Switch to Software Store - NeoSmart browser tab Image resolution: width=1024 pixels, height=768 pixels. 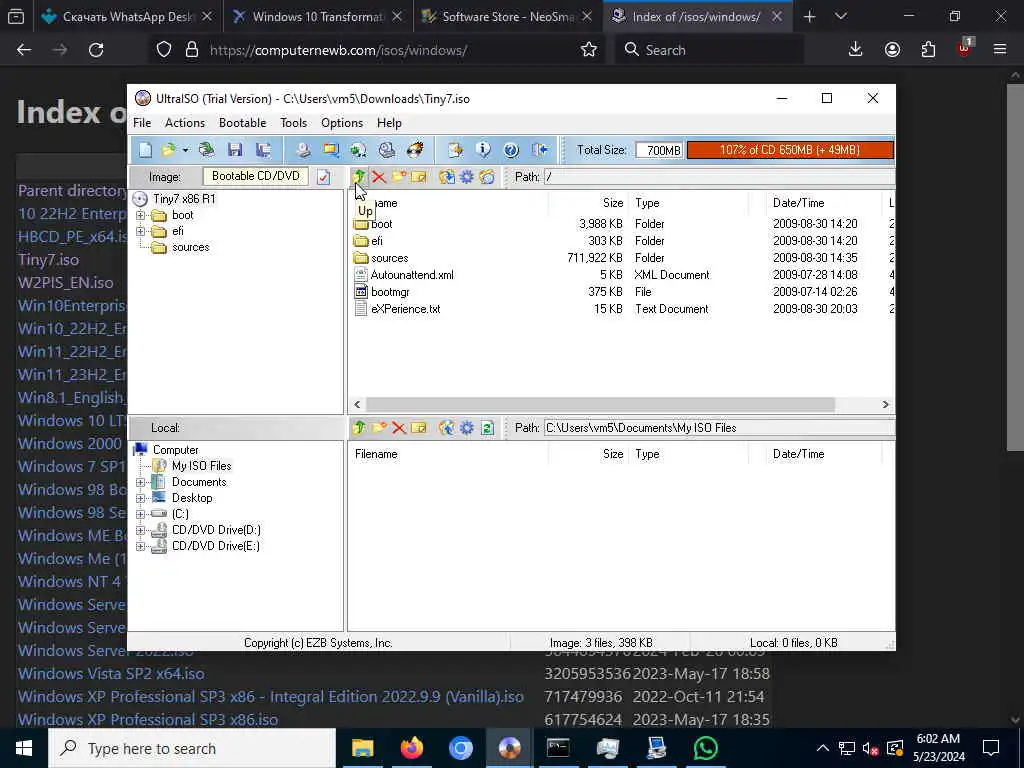click(508, 17)
